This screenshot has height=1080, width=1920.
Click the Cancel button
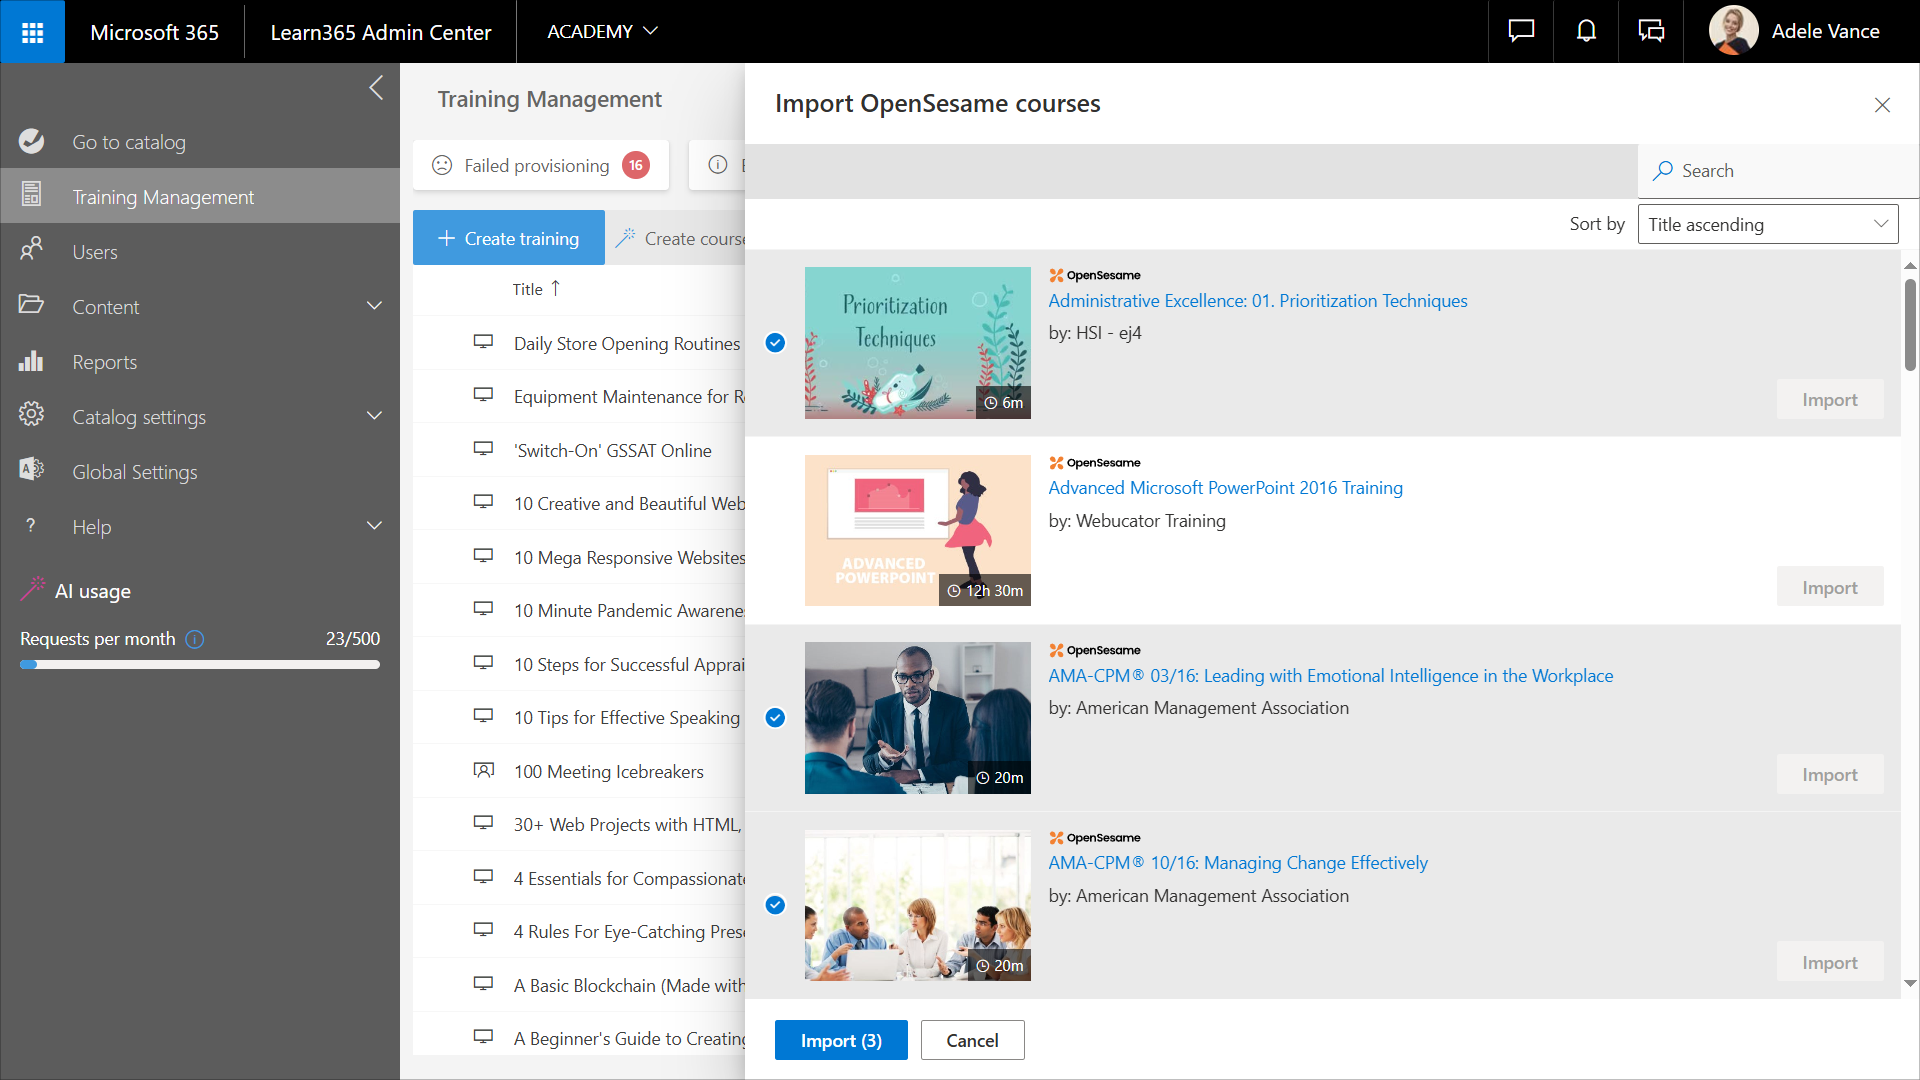(972, 1040)
